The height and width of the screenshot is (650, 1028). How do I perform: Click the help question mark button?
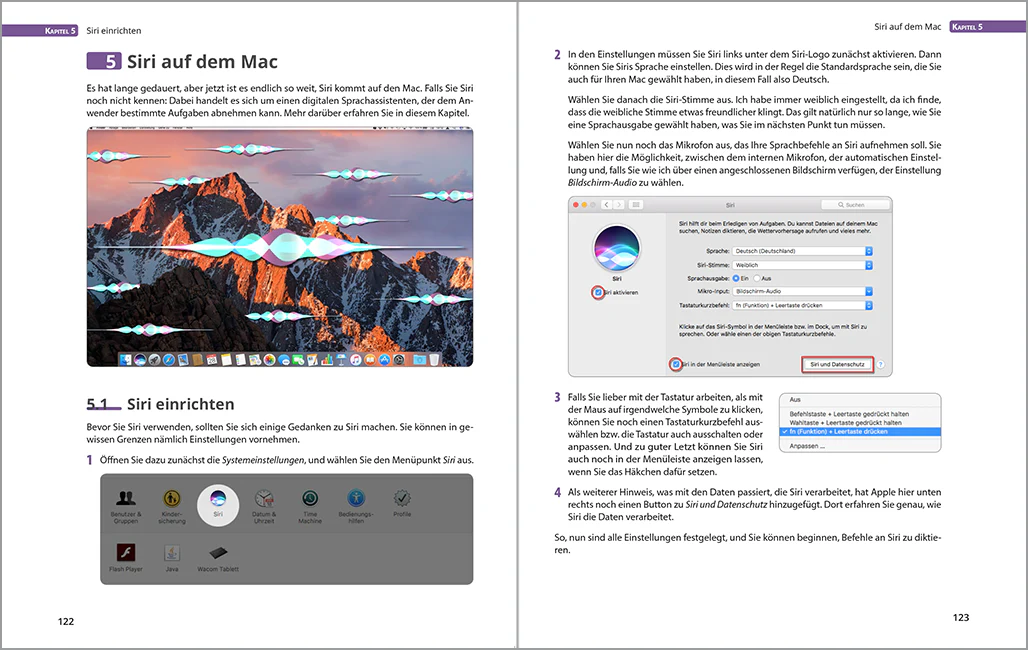(x=881, y=364)
